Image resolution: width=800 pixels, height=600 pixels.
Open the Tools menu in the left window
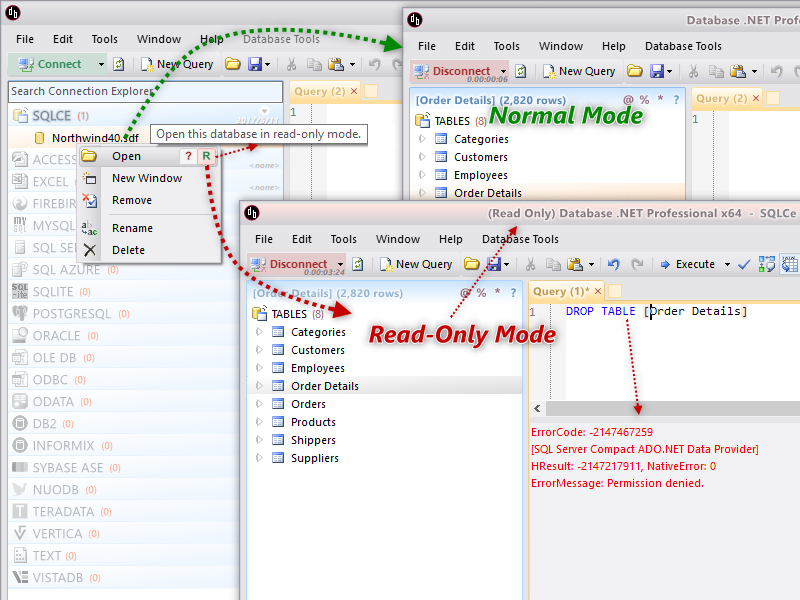point(105,39)
